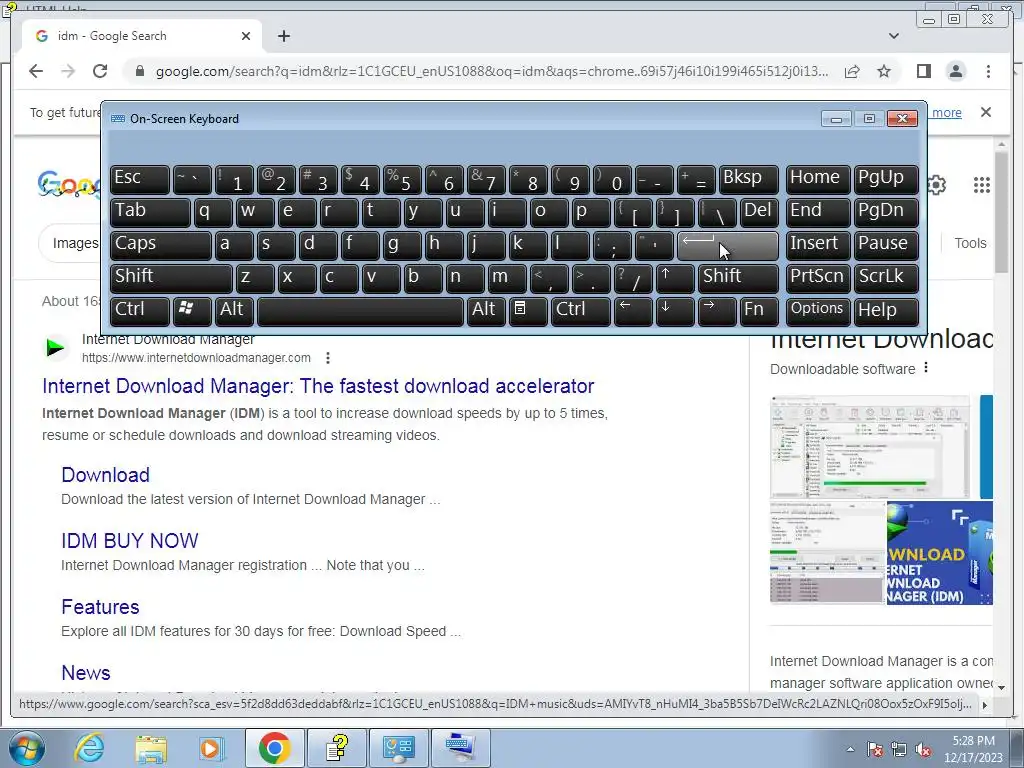Tap the context menu key on keyboard
This screenshot has height=768, width=1024.
click(528, 311)
